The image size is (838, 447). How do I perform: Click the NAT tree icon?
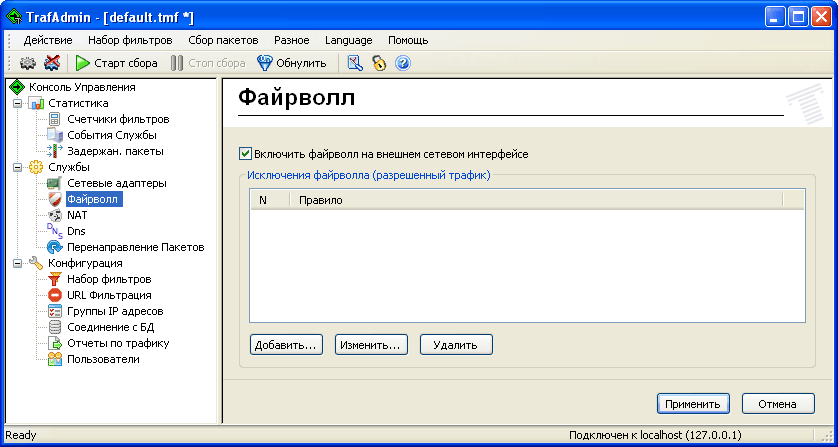pyautogui.click(x=55, y=215)
